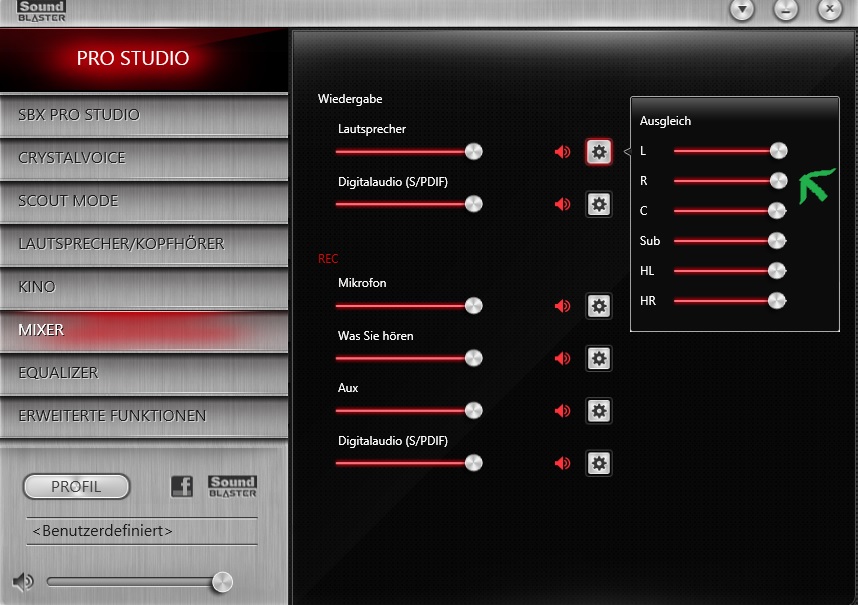Click the PRO STUDIO header banner

coord(144,60)
